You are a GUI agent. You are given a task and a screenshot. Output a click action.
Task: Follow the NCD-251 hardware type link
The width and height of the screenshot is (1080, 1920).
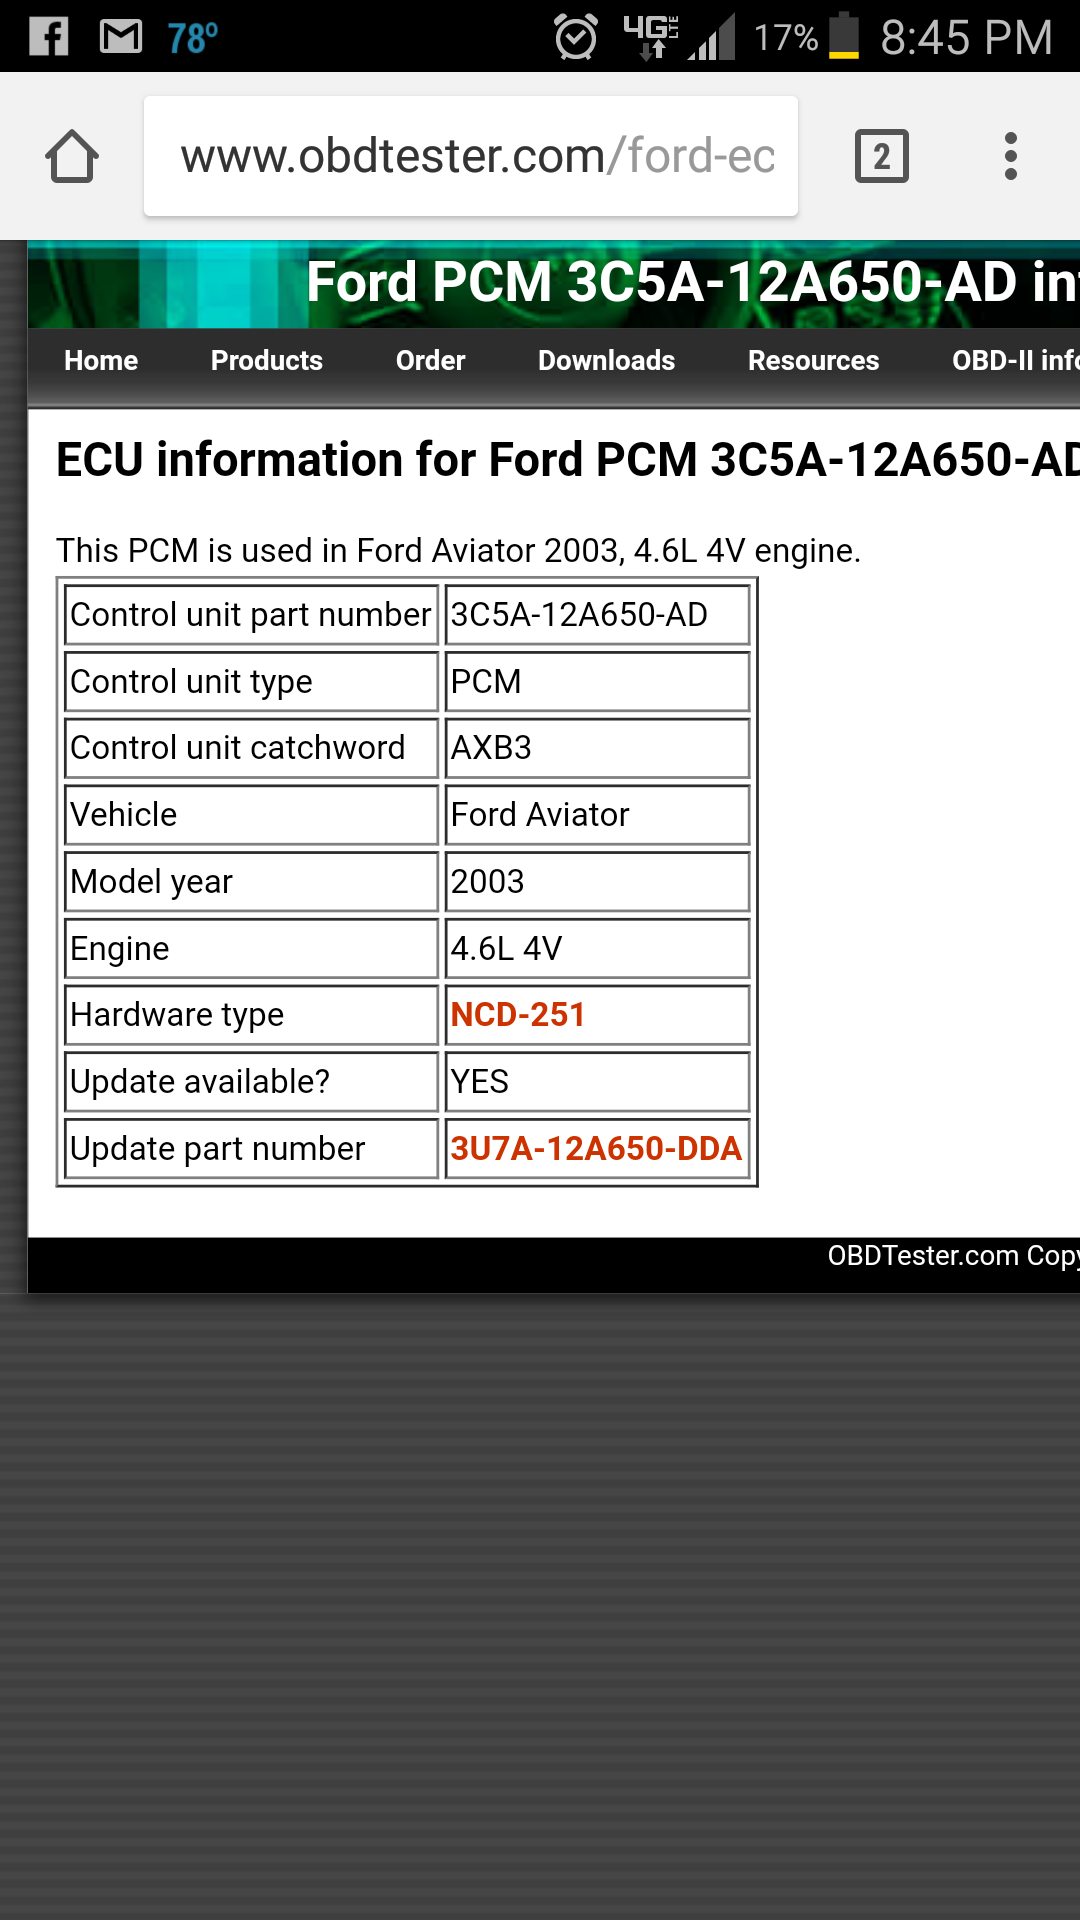(x=518, y=1015)
